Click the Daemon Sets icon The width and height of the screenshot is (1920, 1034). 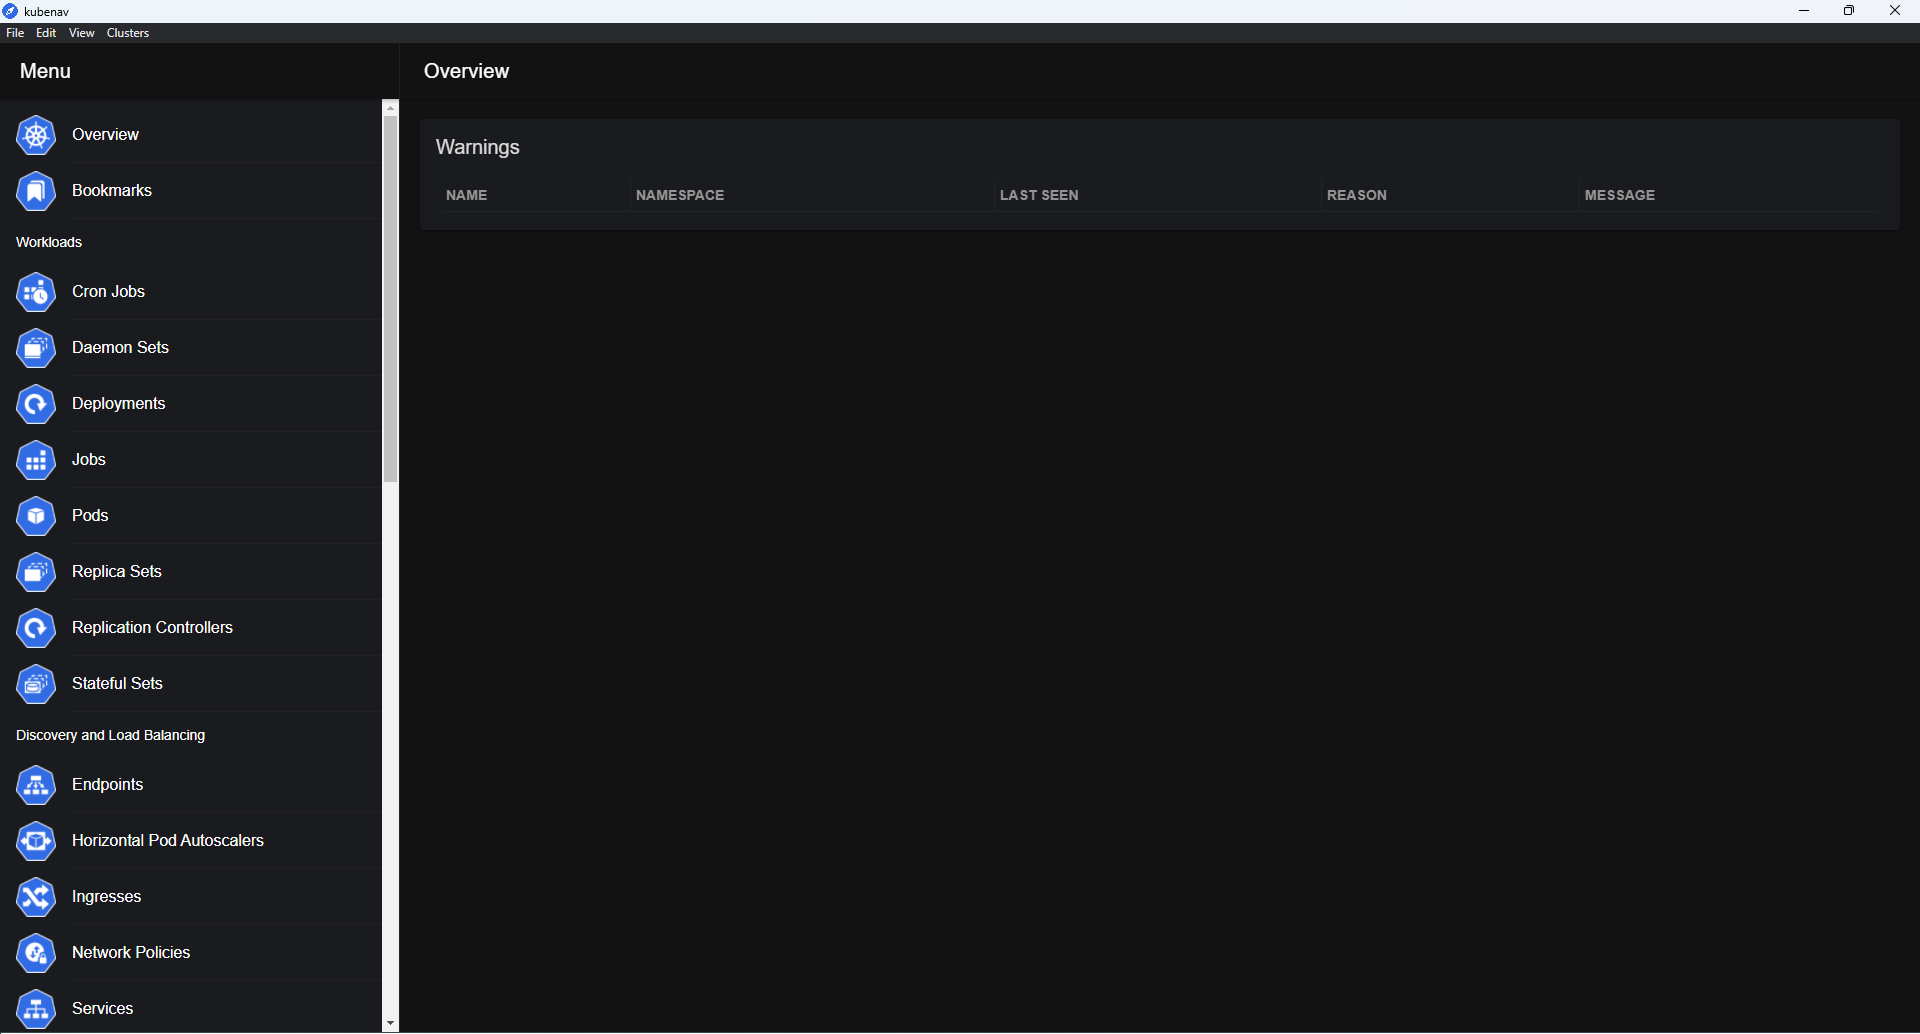pos(36,348)
